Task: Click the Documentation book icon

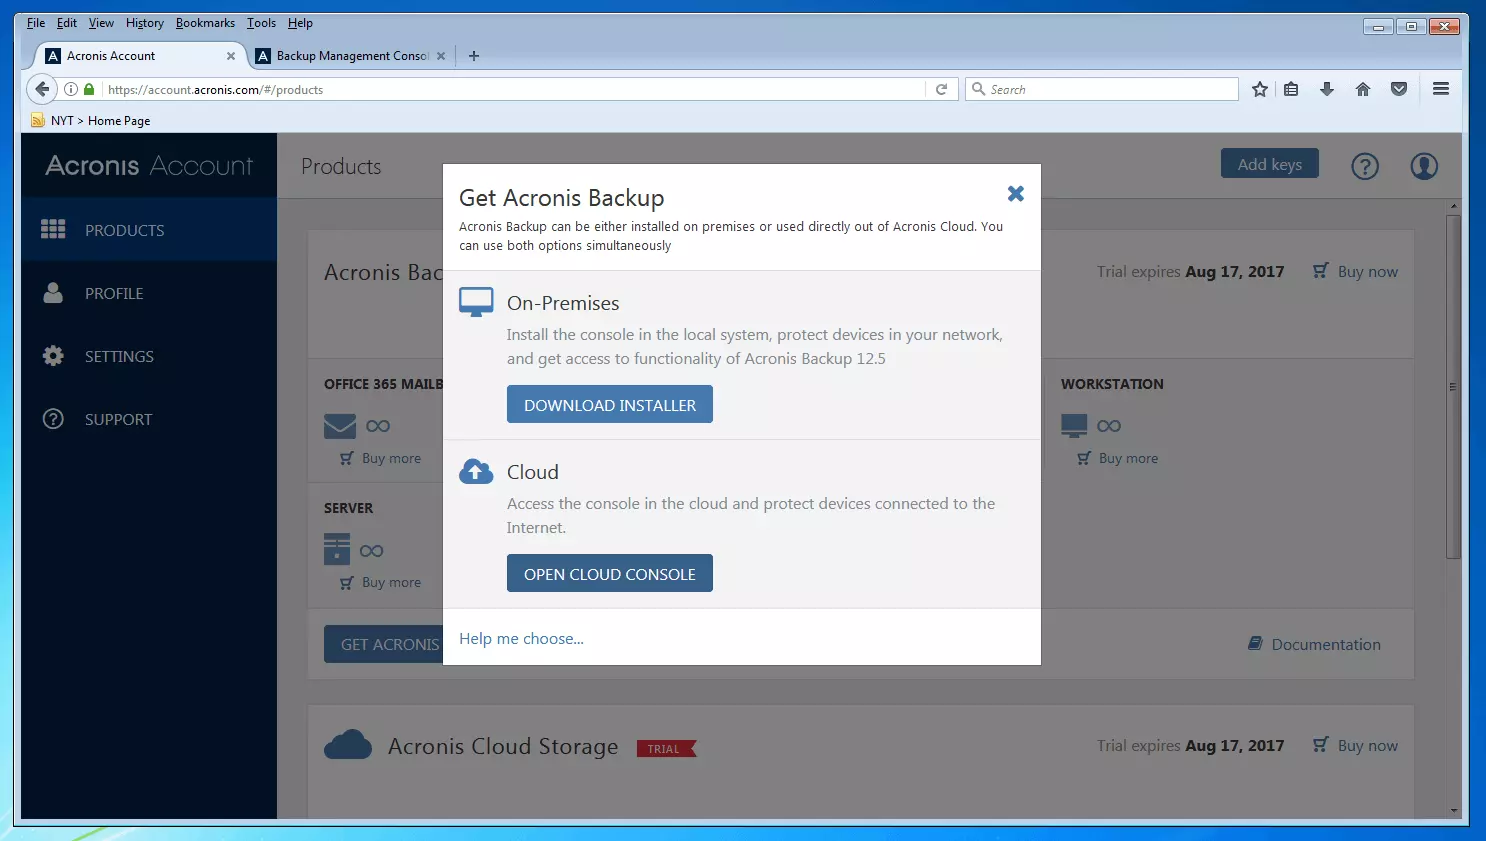Action: (1255, 643)
